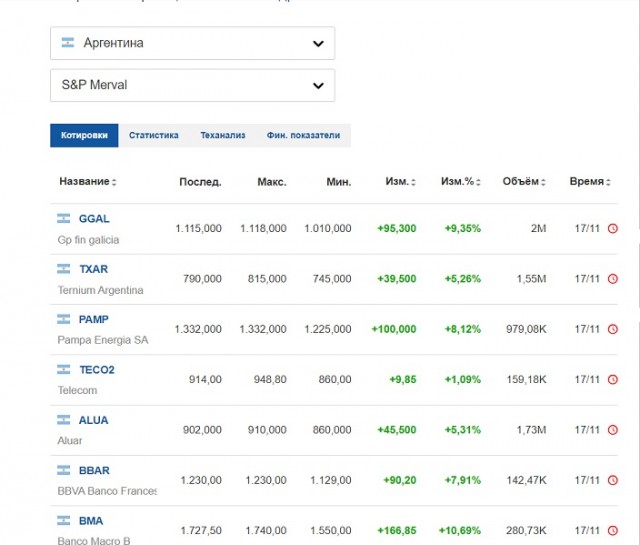Viewport: 640px width, 545px height.
Task: Click the +7,91% change for BBAR
Action: tap(462, 480)
